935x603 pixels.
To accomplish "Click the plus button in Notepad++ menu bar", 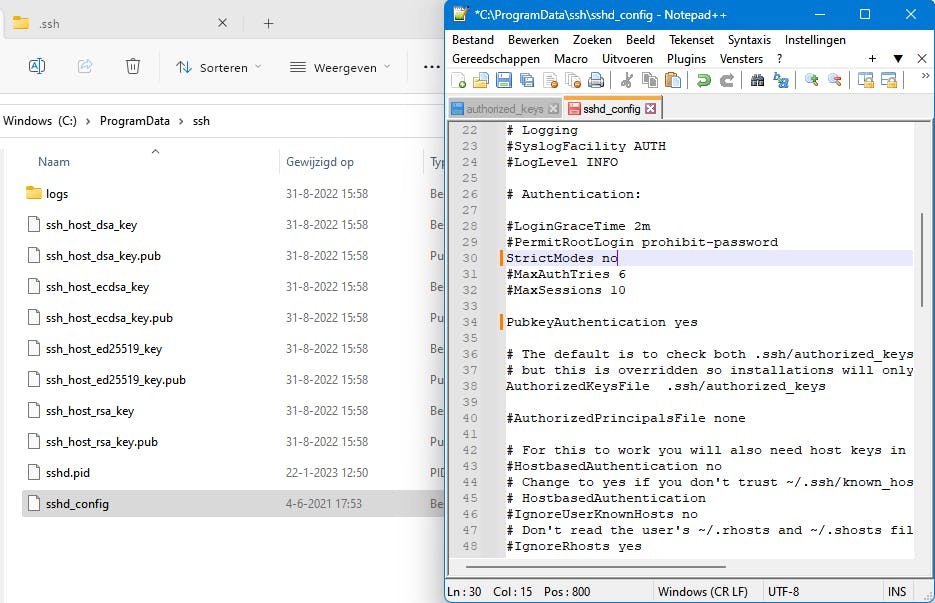I will click(x=872, y=58).
